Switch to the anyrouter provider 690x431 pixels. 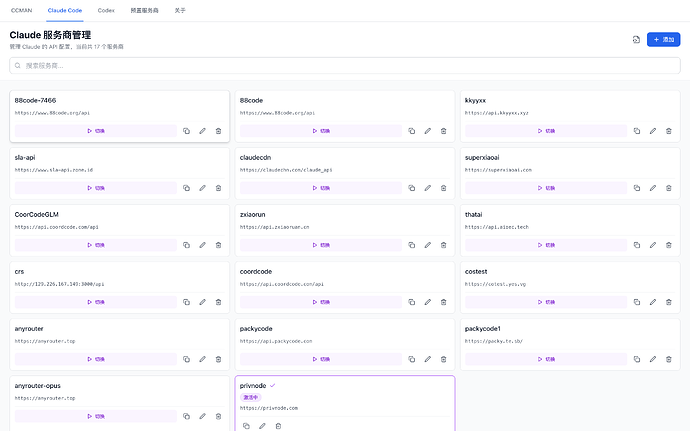pos(96,359)
